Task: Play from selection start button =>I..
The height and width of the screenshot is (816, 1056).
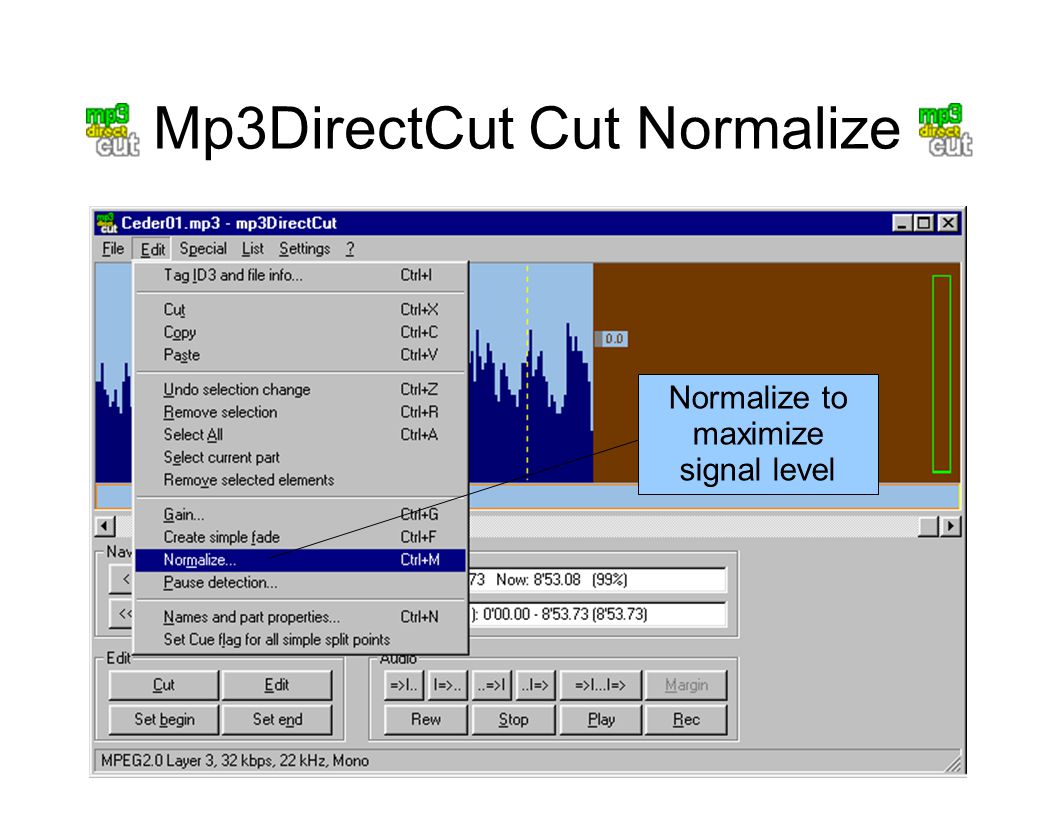Action: pyautogui.click(x=403, y=685)
